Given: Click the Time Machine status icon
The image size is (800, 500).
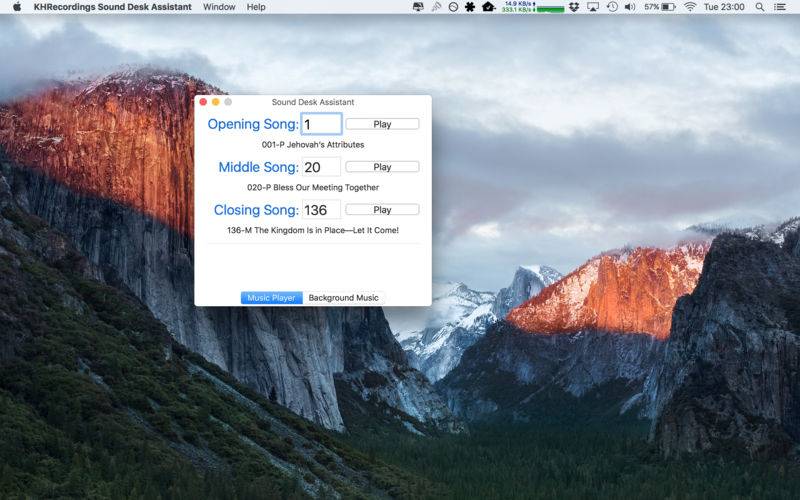Looking at the screenshot, I should tap(611, 7).
